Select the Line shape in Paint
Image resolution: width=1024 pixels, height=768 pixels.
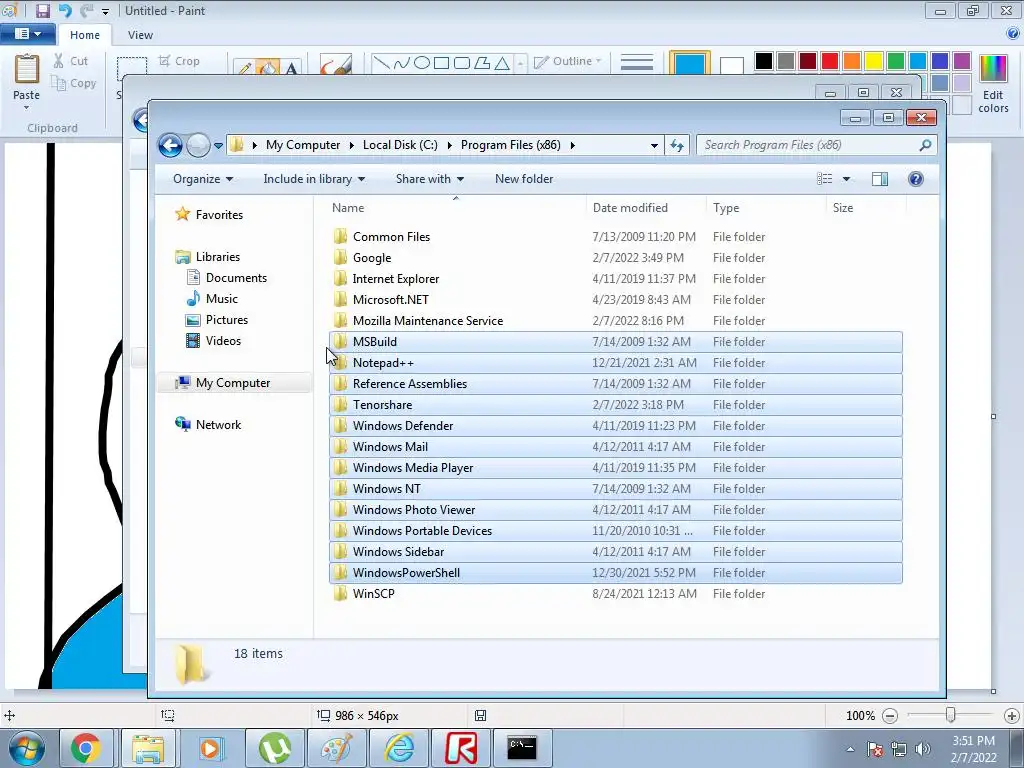point(381,63)
